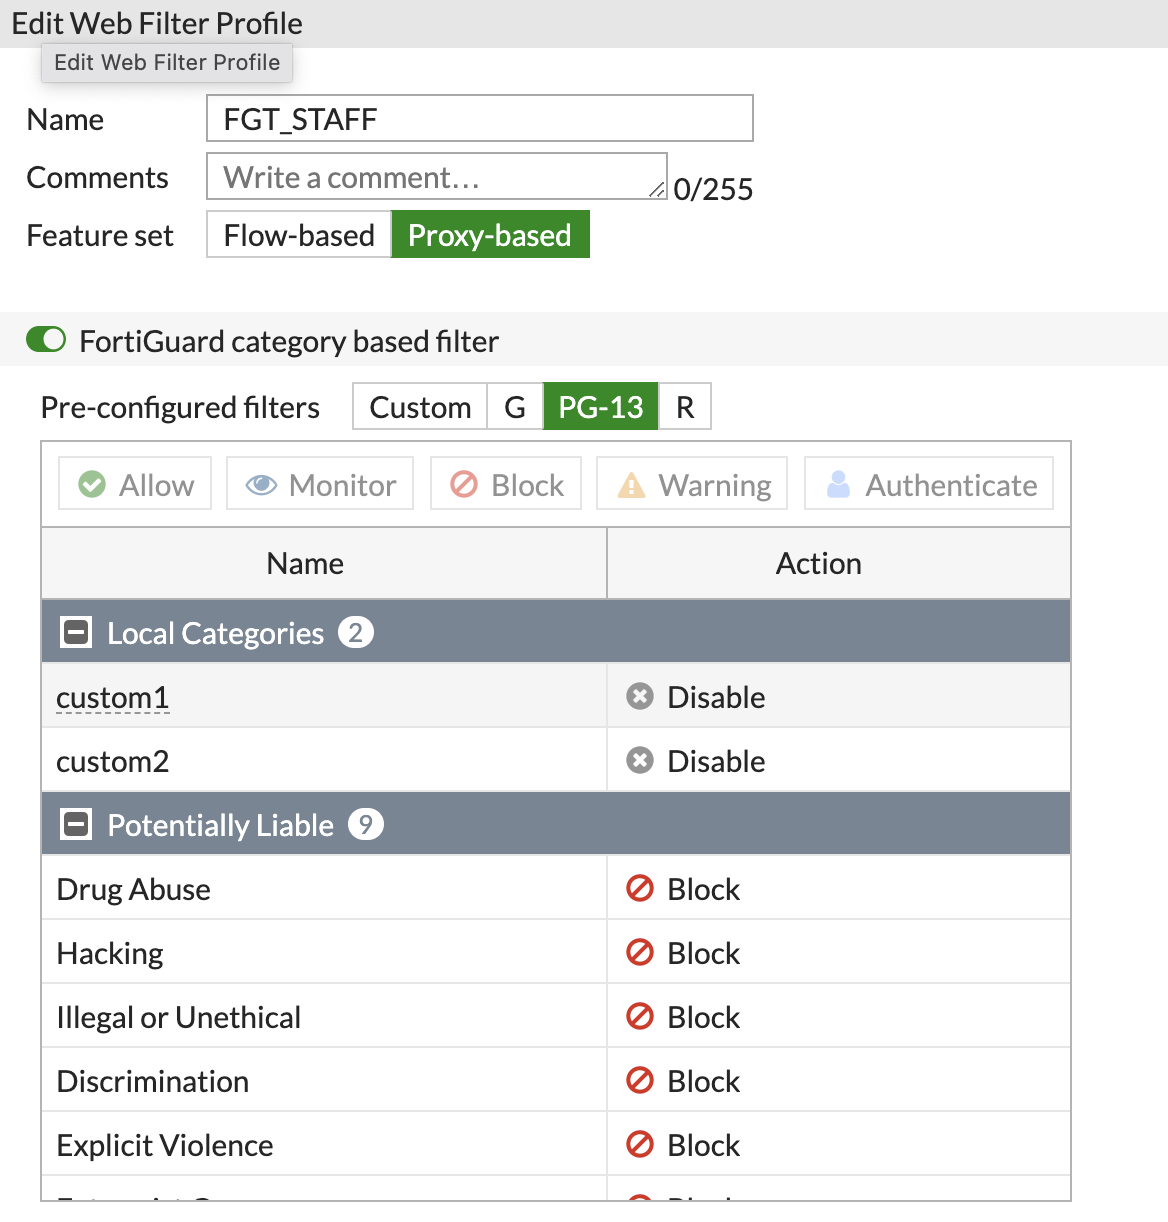Keep Proxy-based feature set selected
This screenshot has width=1168, height=1222.
tap(489, 234)
